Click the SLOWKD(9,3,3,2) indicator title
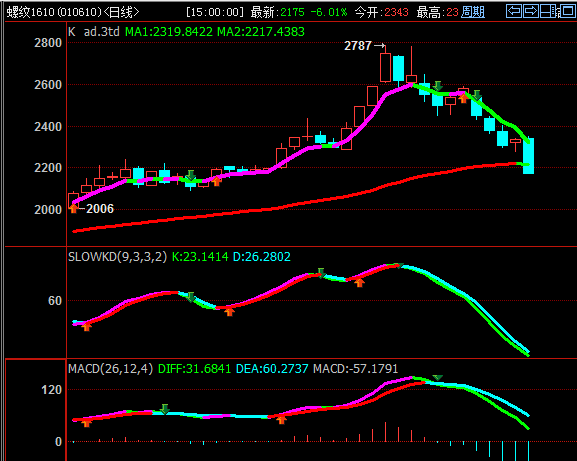The height and width of the screenshot is (461, 577). point(118,257)
